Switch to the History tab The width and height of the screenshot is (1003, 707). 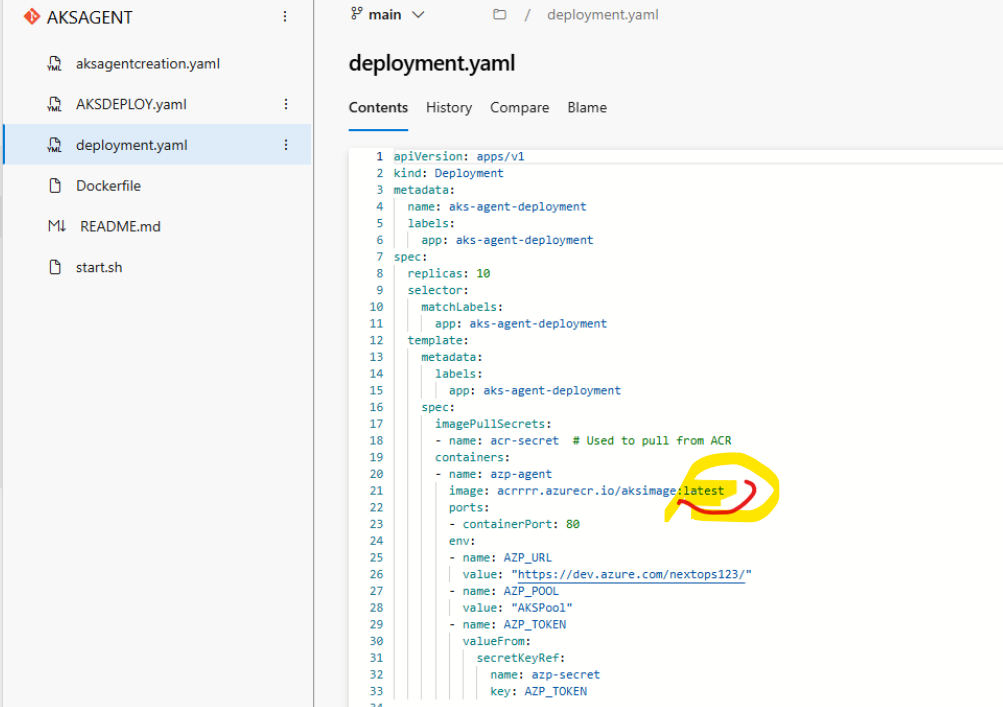[448, 107]
